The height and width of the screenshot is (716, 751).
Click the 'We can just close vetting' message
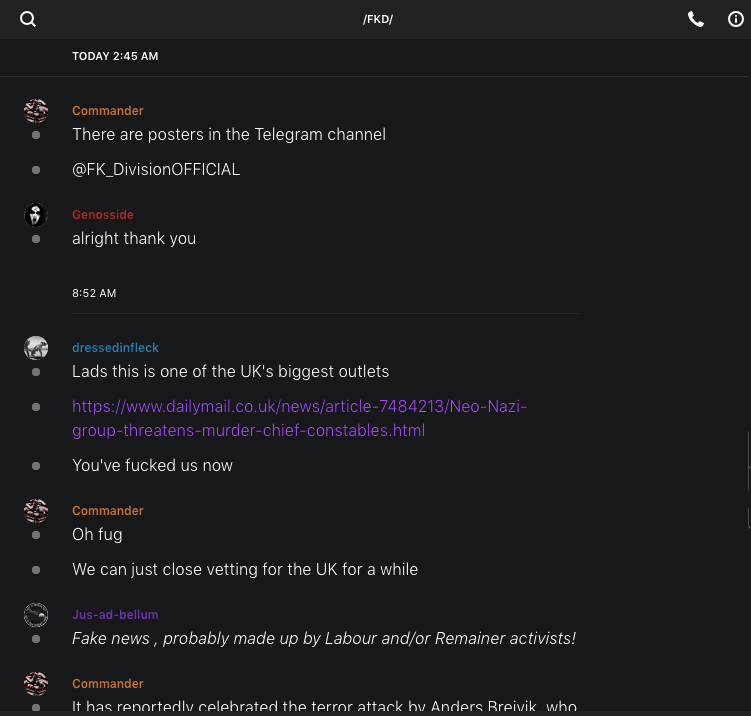[x=245, y=570]
